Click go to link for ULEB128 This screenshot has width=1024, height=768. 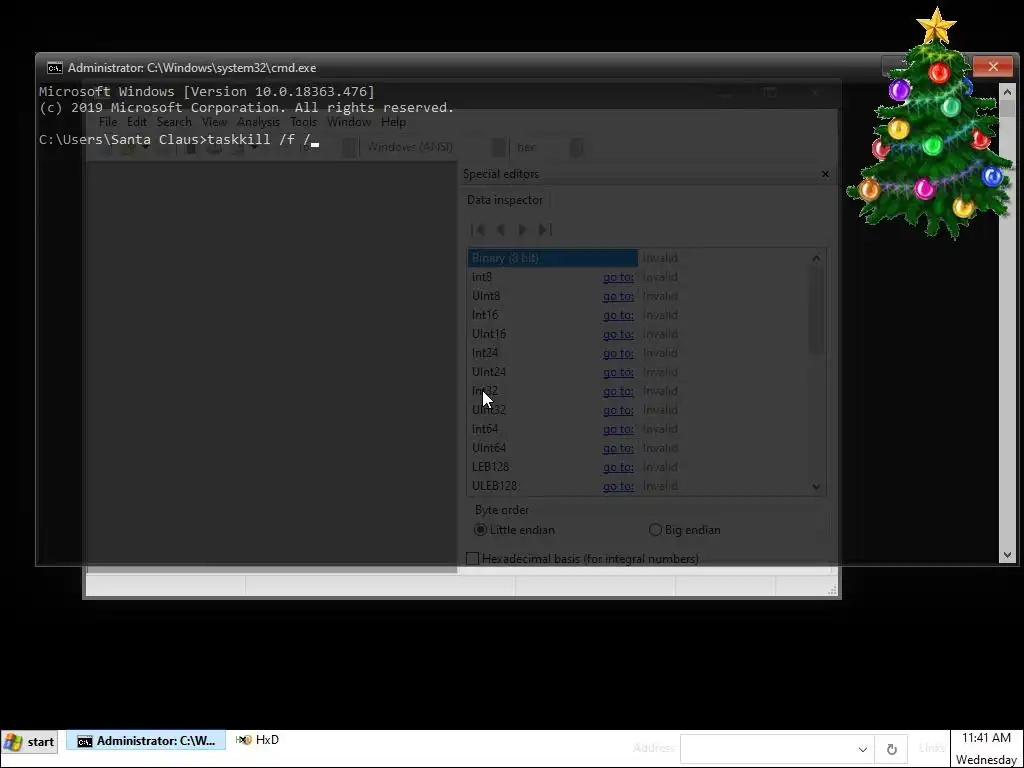point(618,486)
